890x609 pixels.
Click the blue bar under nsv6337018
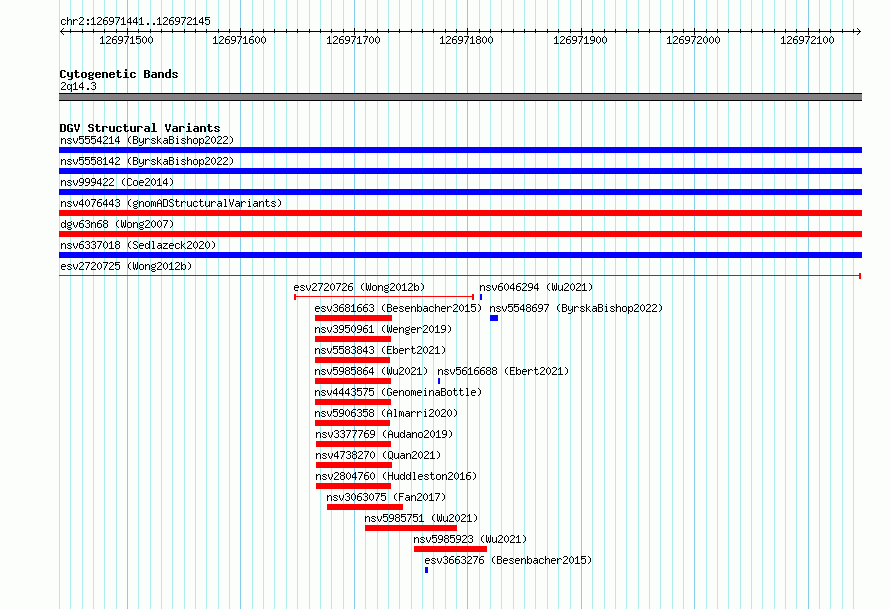pos(460,255)
